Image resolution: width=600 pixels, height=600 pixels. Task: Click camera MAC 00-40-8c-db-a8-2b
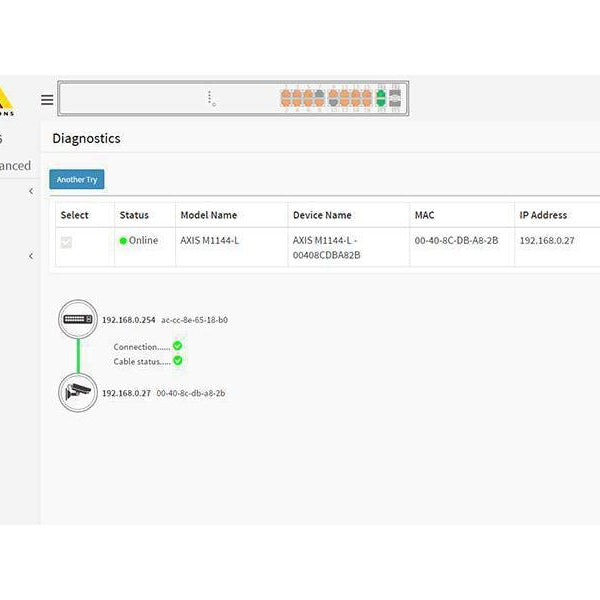pyautogui.click(x=191, y=393)
